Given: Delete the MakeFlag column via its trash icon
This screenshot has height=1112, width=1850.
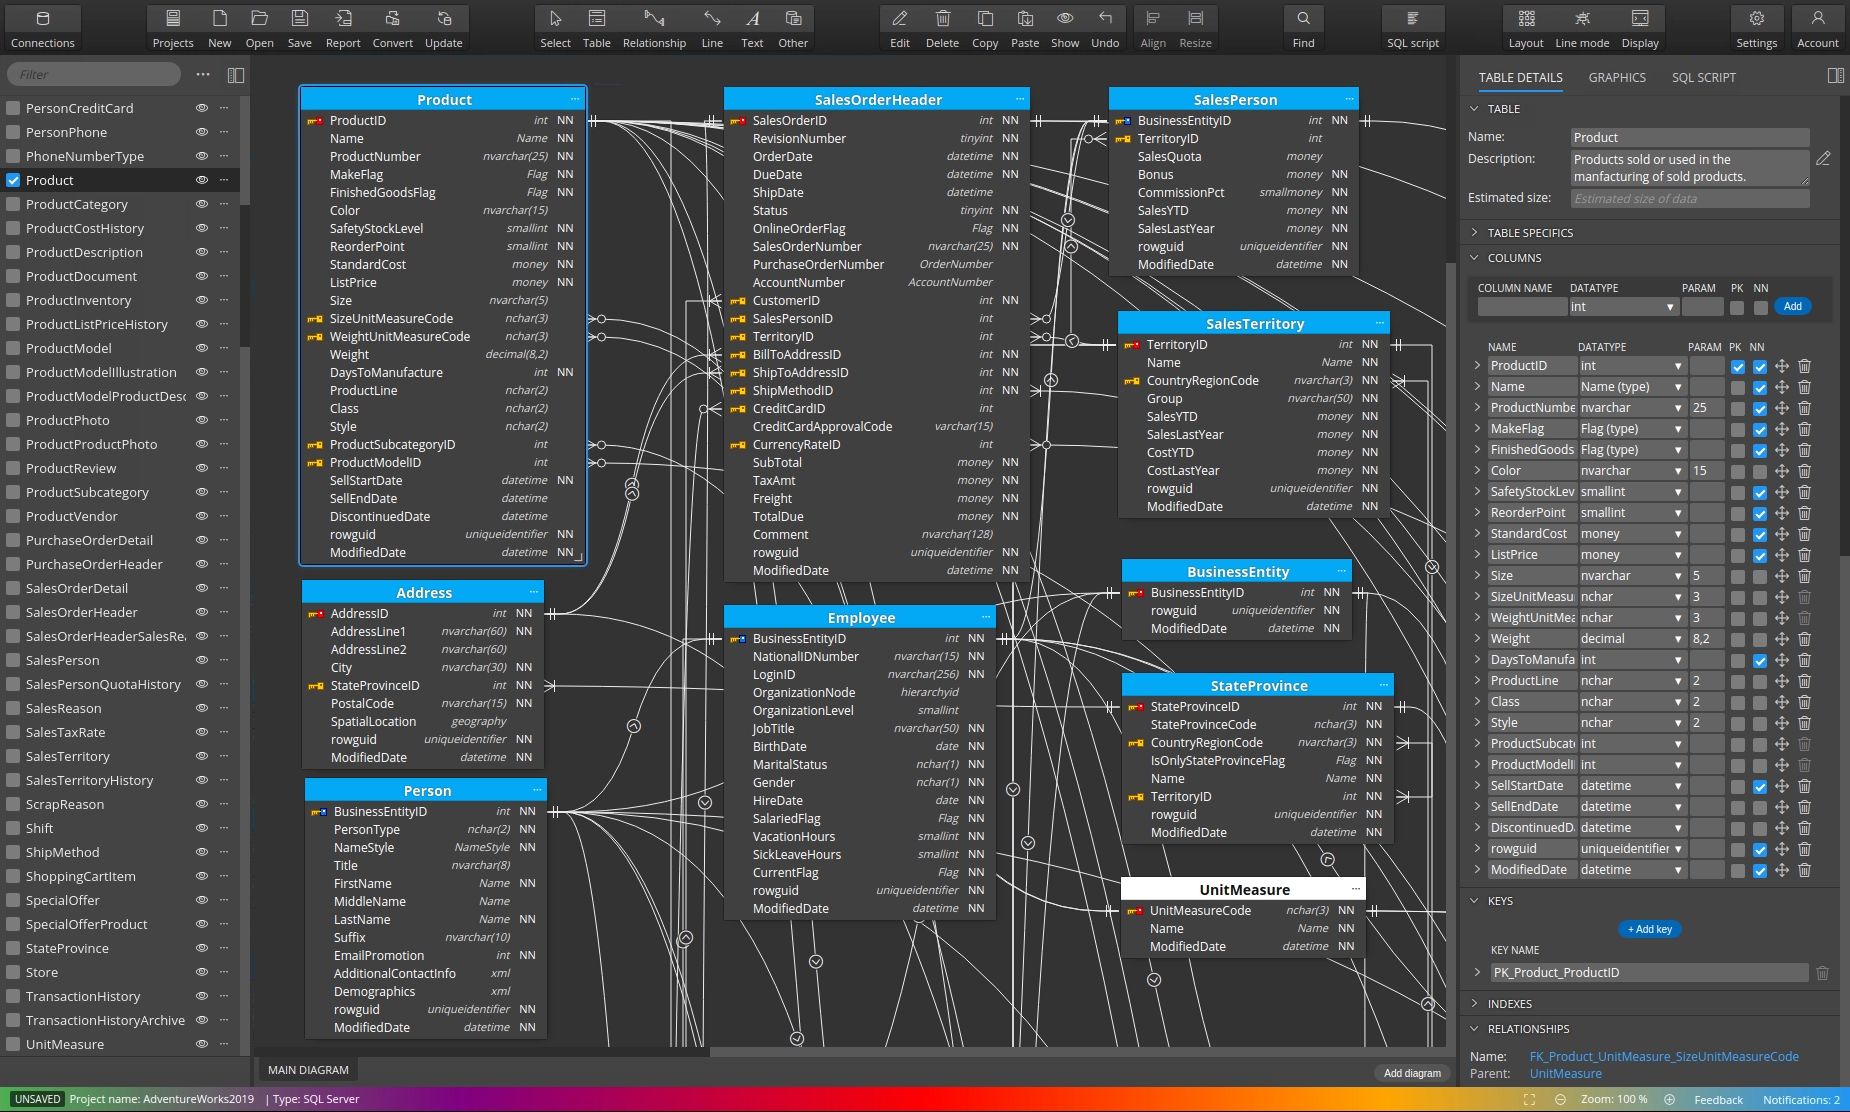Looking at the screenshot, I should (1804, 429).
